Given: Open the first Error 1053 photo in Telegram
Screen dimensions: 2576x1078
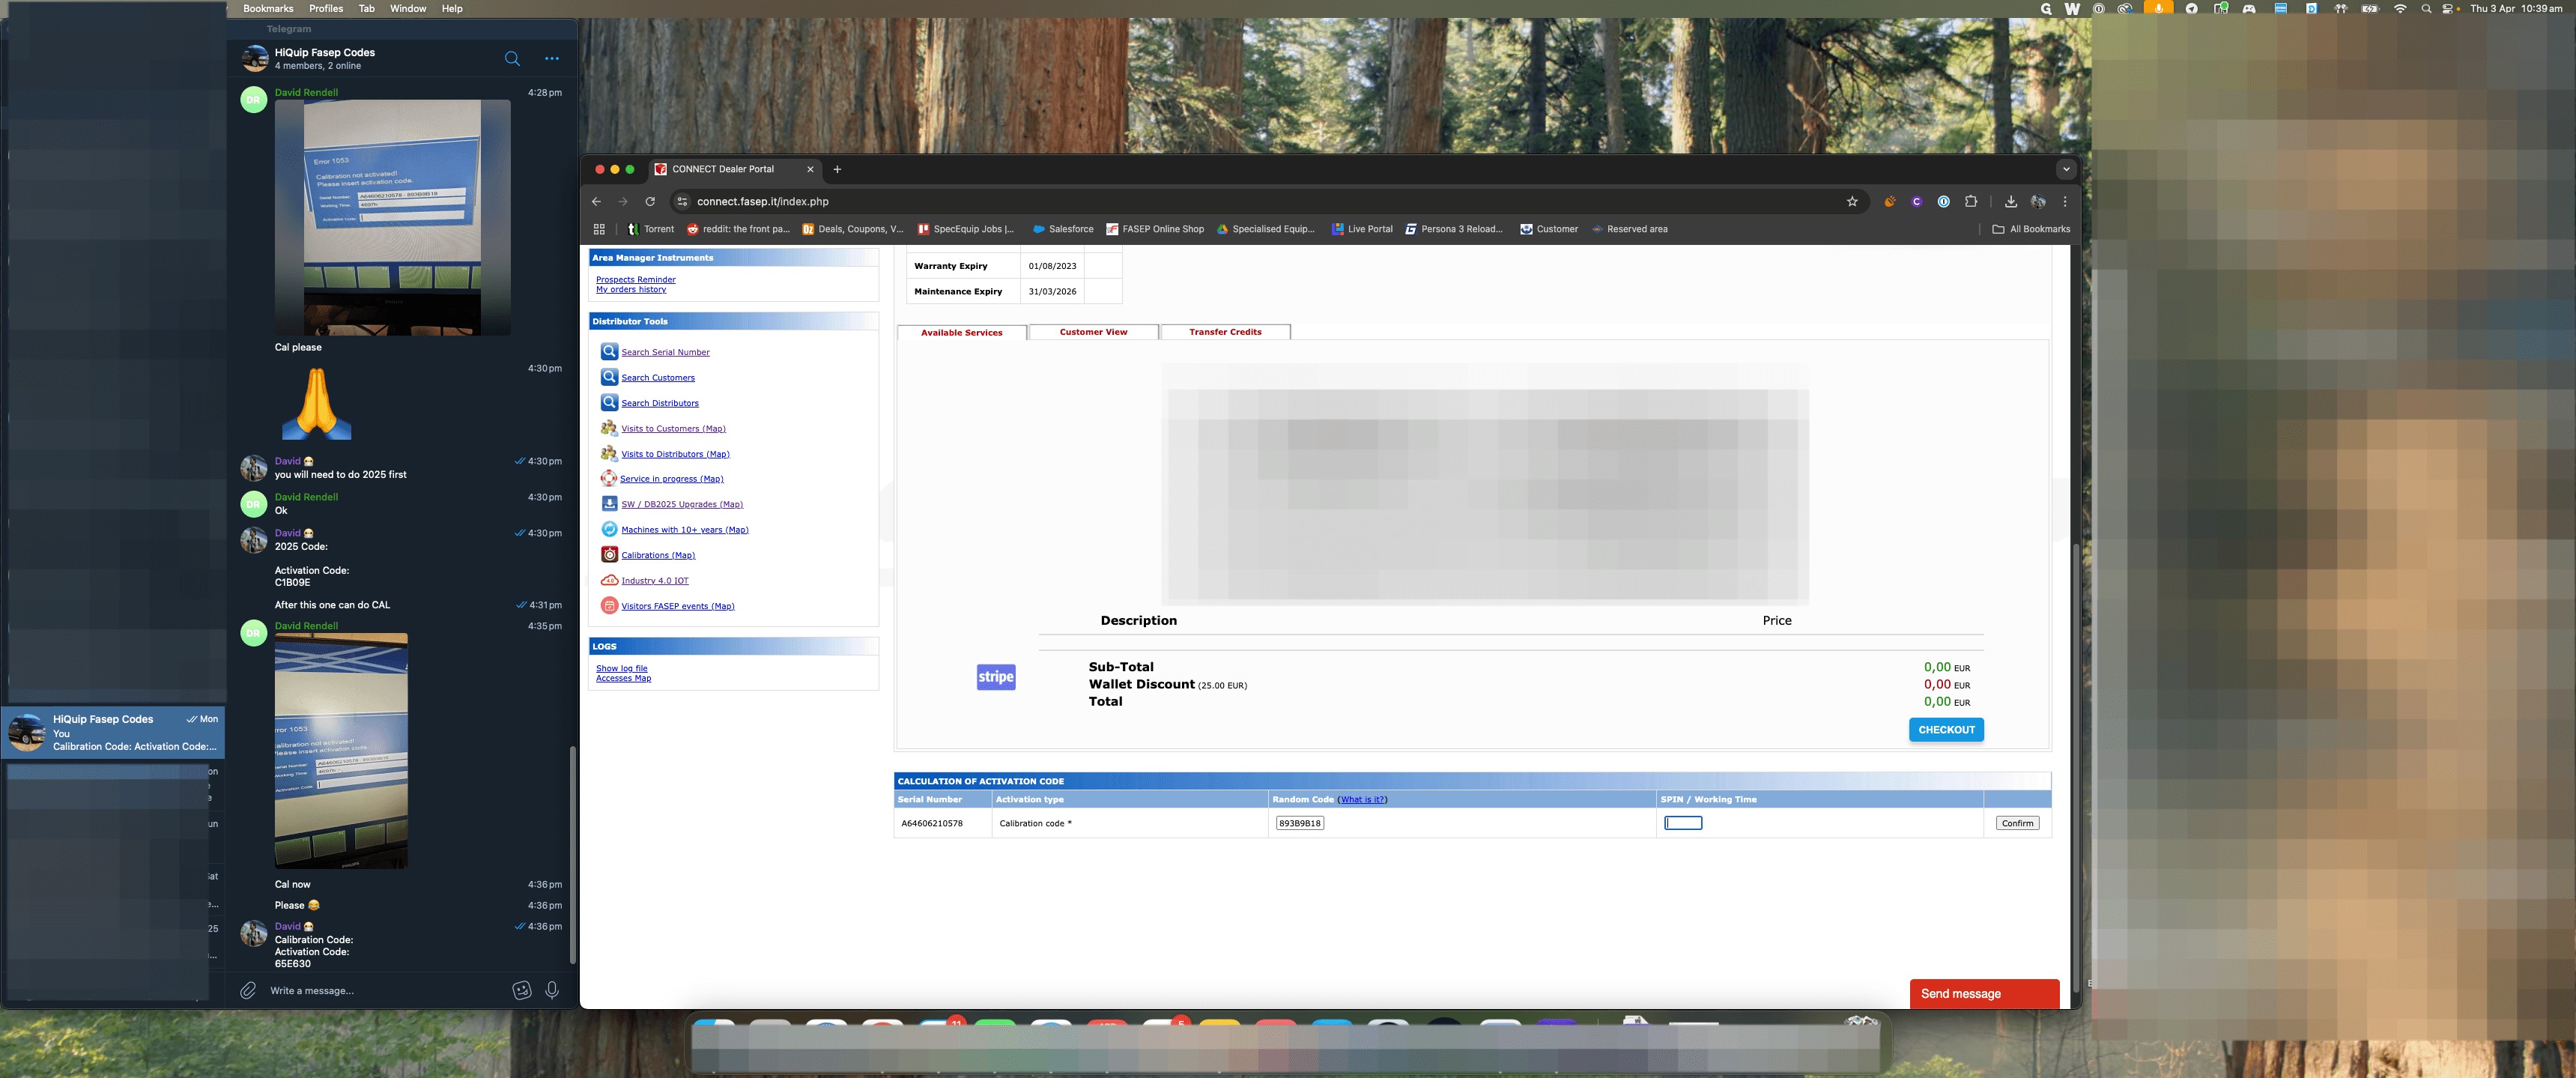Looking at the screenshot, I should 392,217.
